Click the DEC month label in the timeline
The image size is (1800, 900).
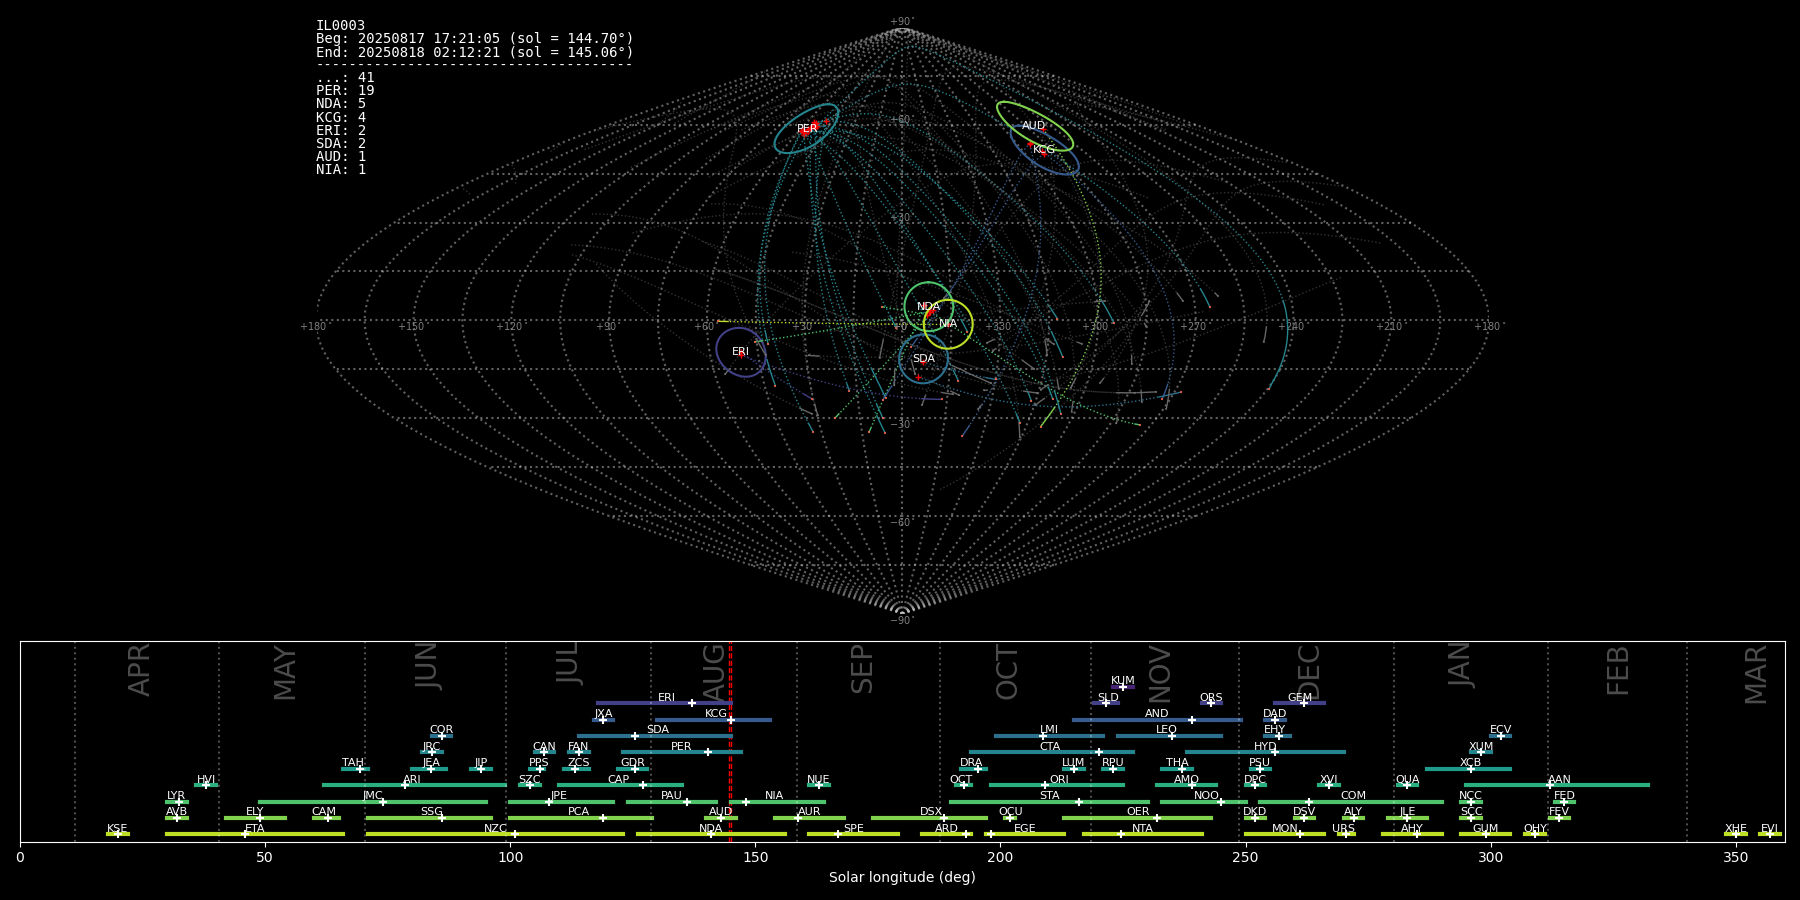coord(1309,672)
